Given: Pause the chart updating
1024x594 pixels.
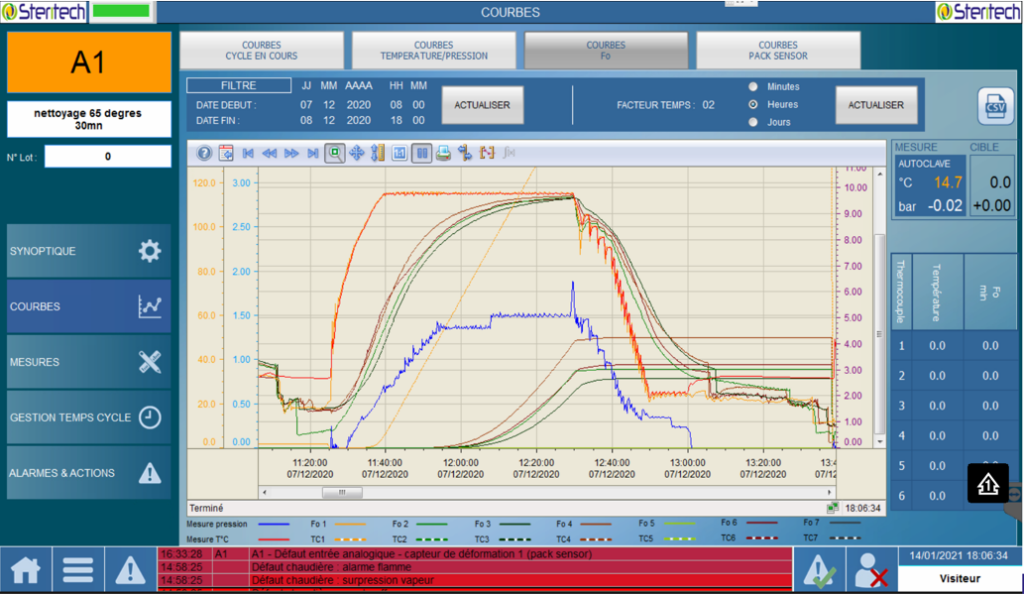Looking at the screenshot, I should click(x=421, y=153).
